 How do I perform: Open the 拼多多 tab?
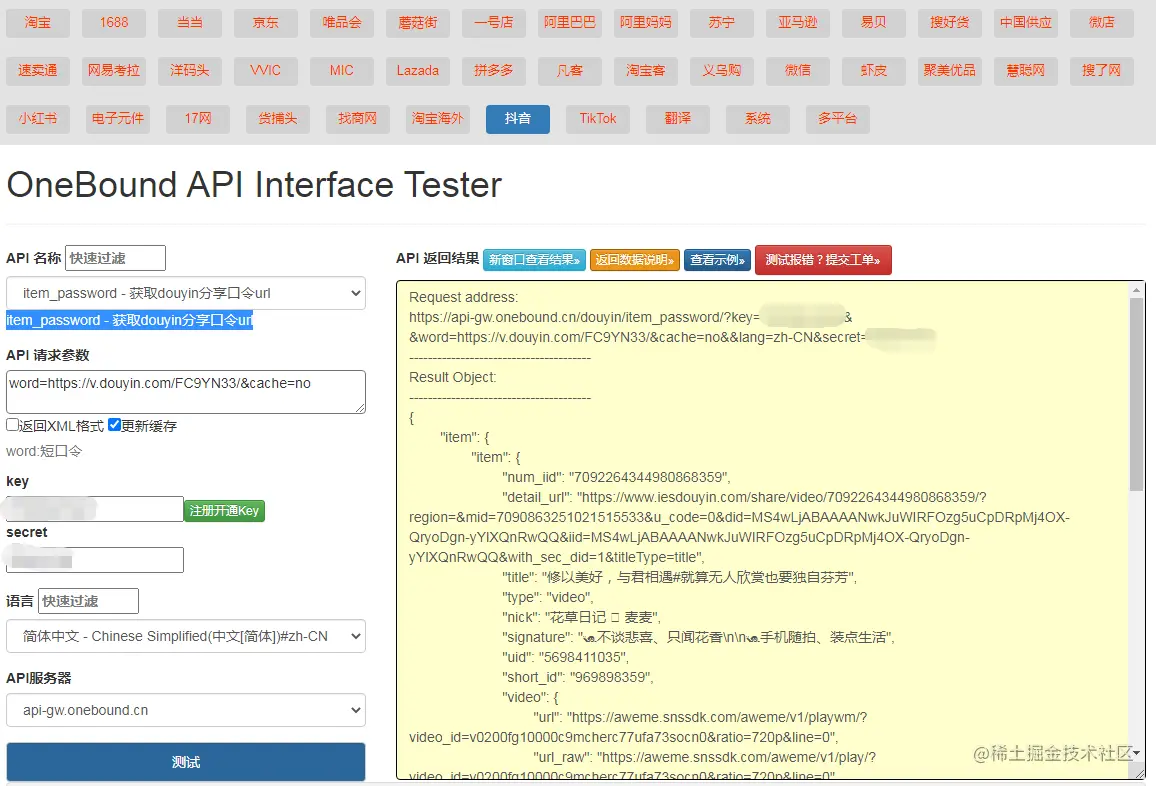click(493, 71)
